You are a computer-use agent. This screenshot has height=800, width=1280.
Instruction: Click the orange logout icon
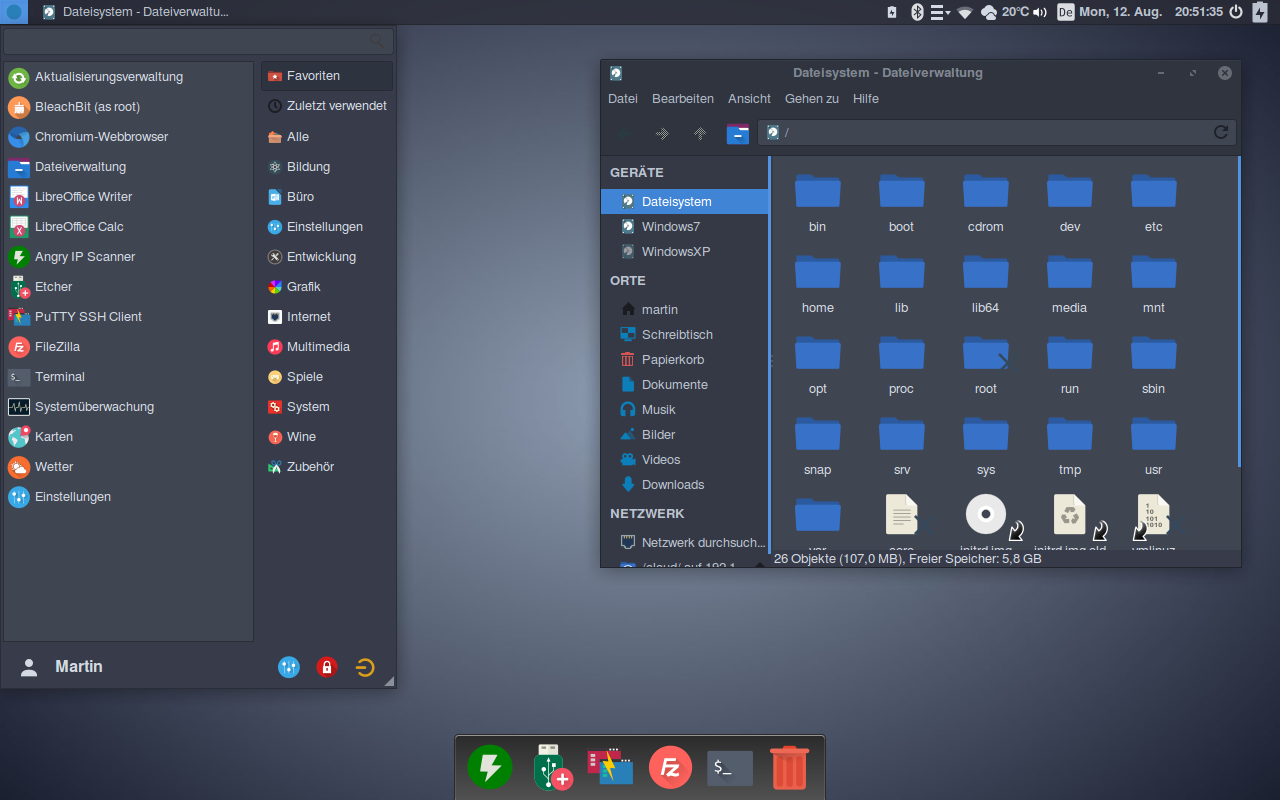365,667
